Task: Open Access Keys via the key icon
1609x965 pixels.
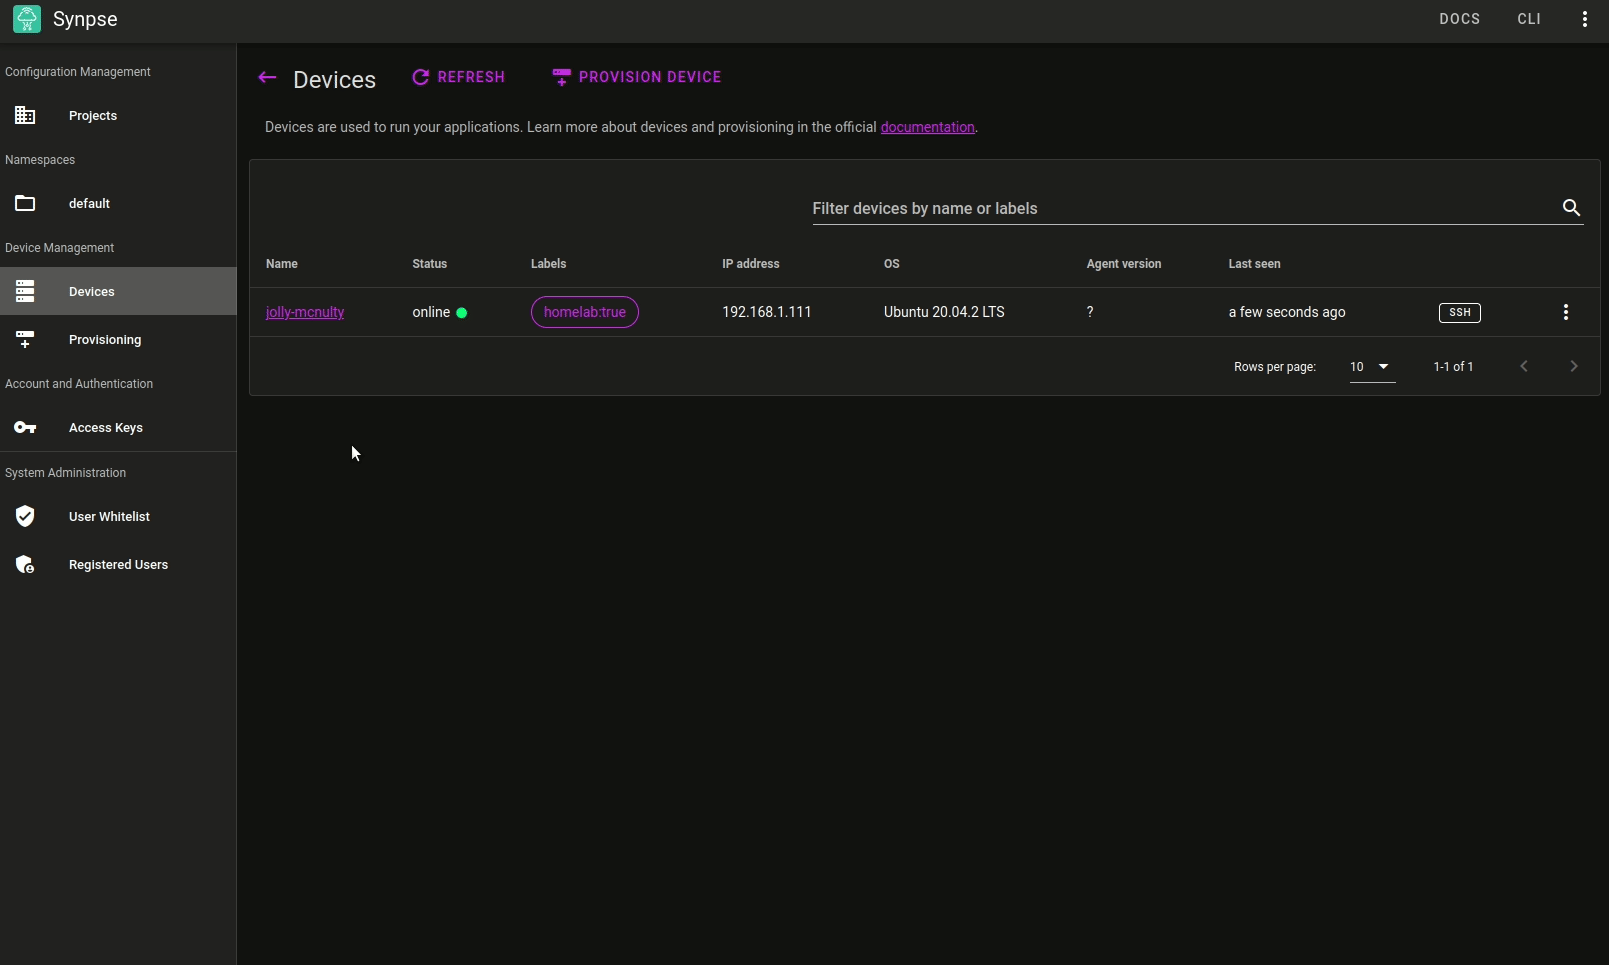Action: click(x=25, y=428)
